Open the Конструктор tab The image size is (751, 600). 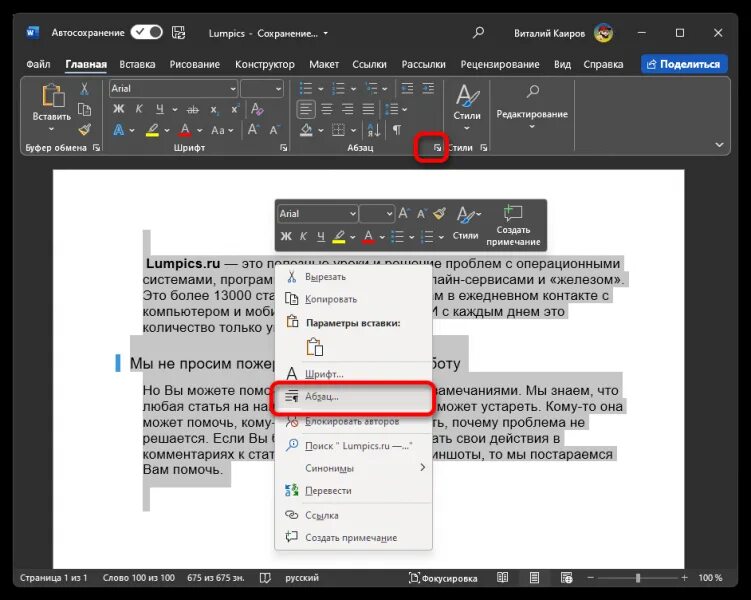pyautogui.click(x=264, y=64)
